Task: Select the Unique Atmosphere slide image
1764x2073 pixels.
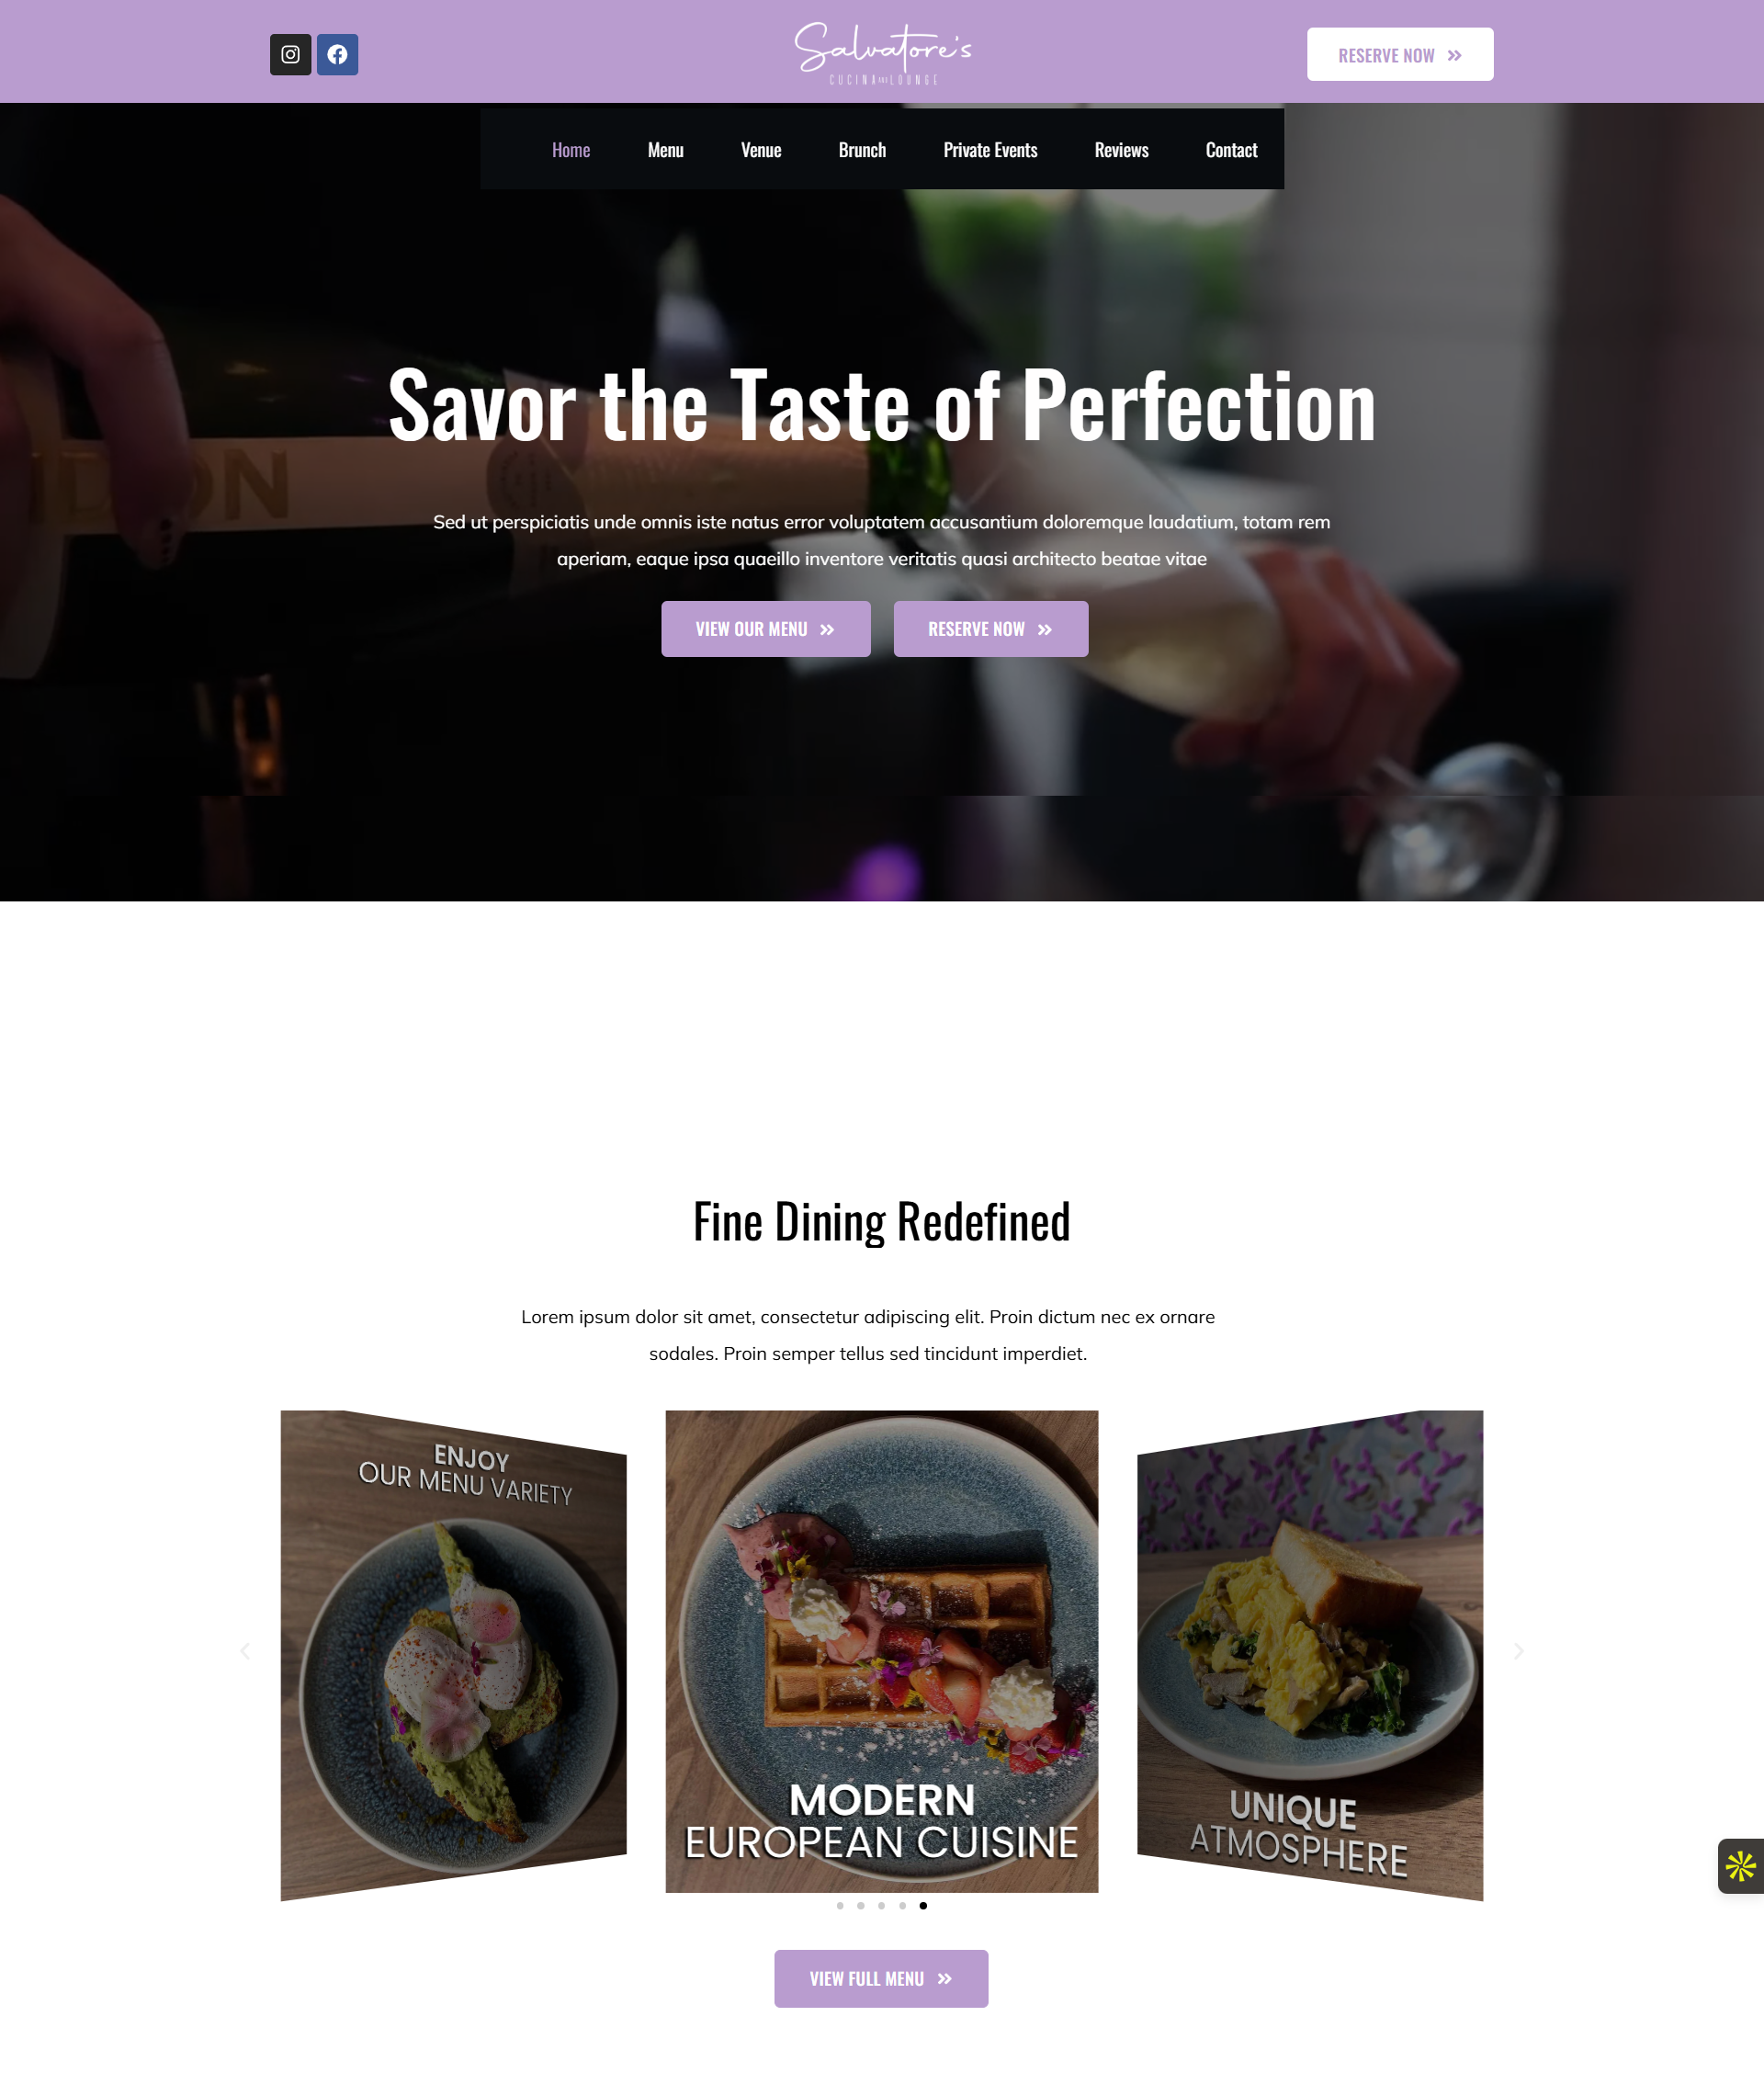Action: click(x=1310, y=1655)
